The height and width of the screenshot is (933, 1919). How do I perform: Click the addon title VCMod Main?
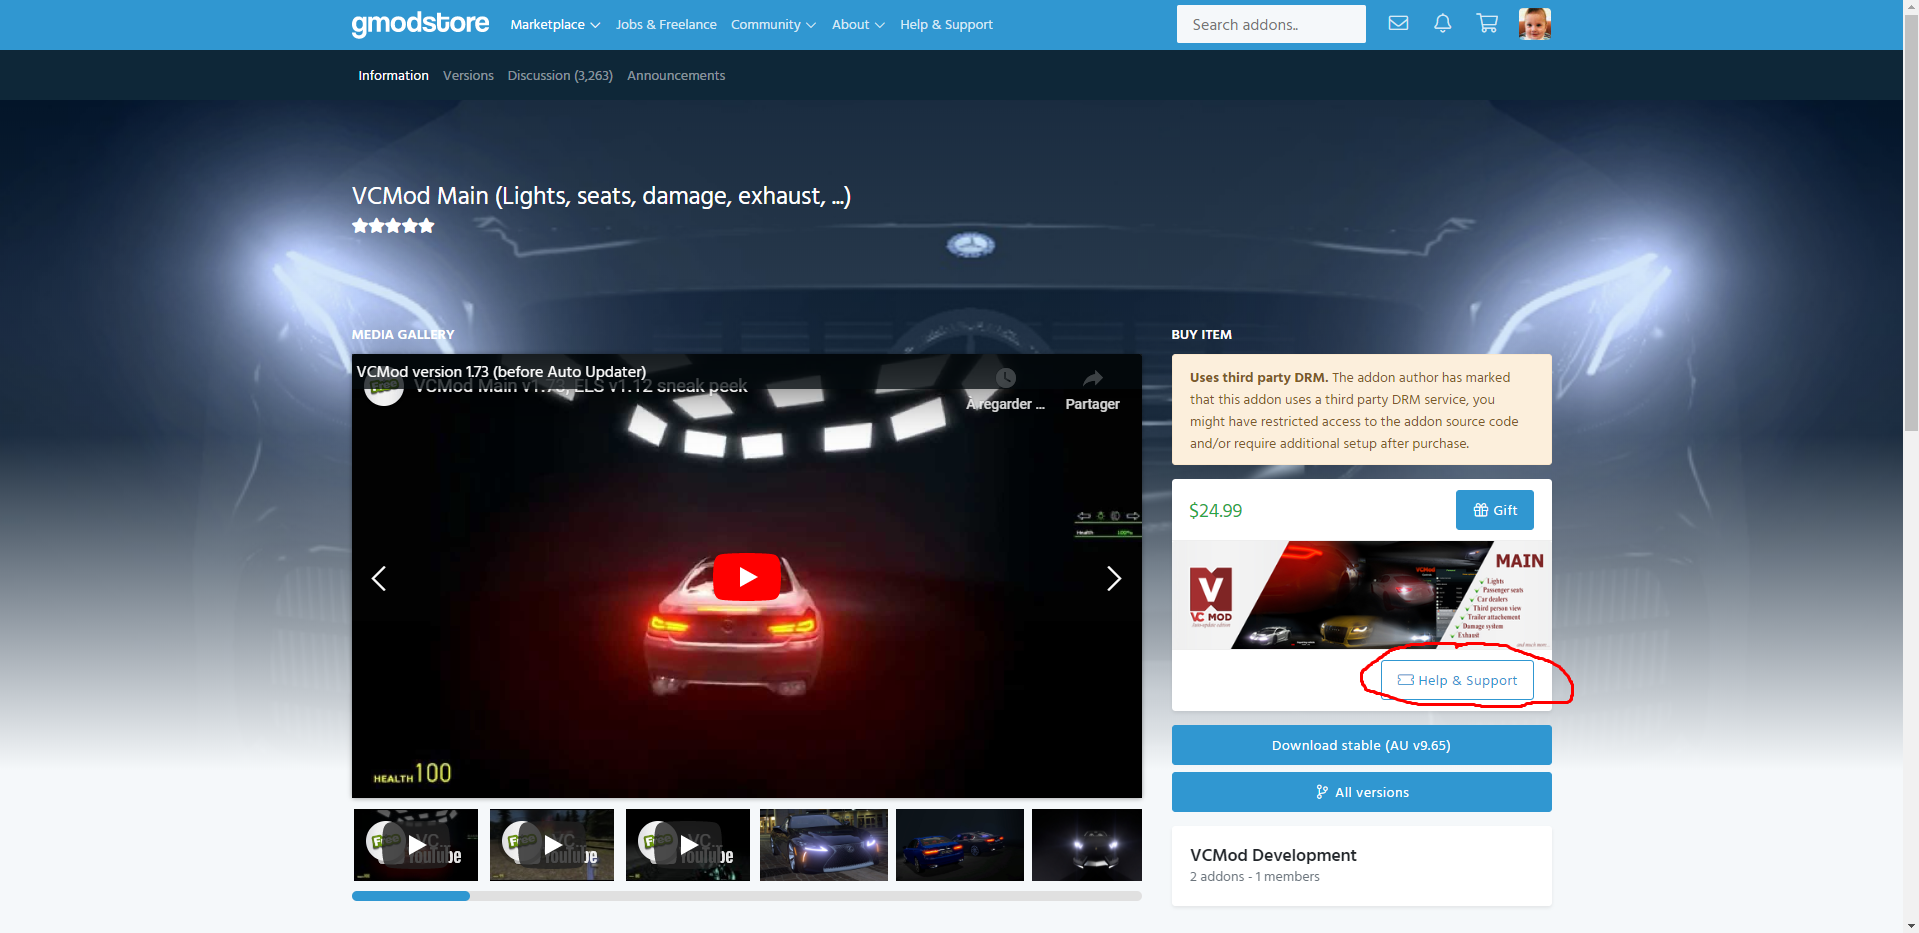[x=601, y=196]
